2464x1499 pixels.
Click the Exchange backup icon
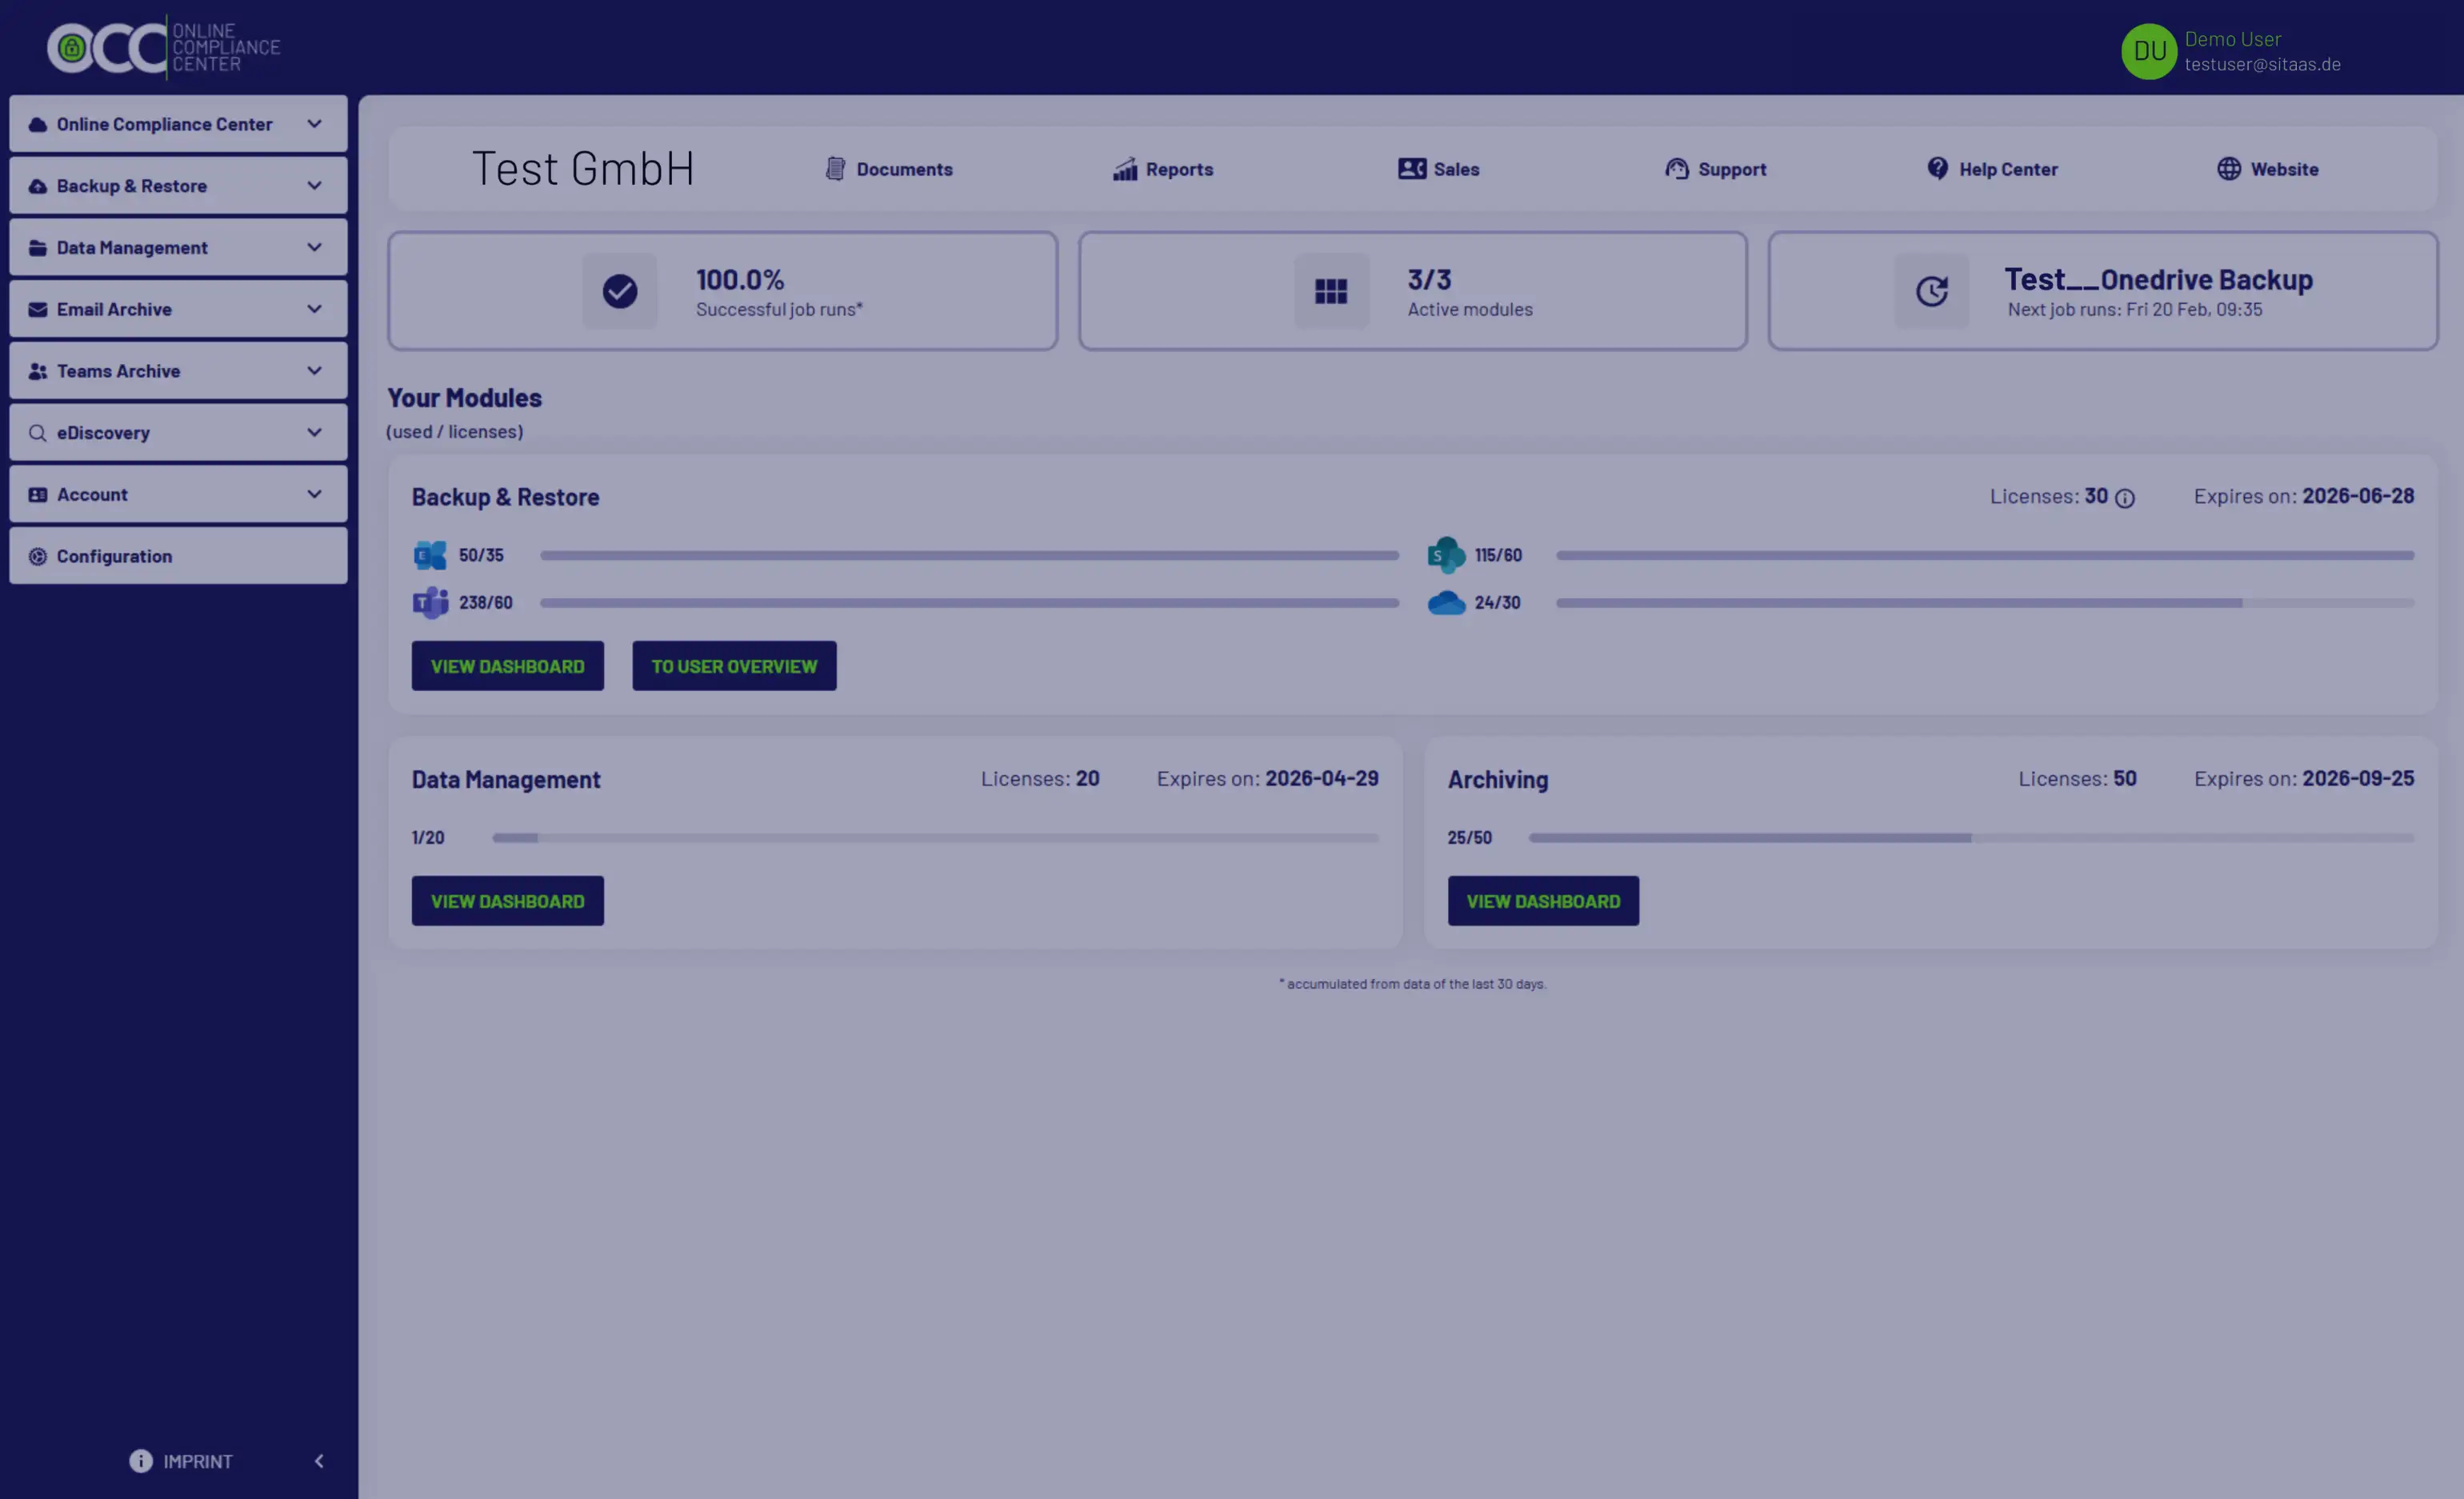point(430,555)
